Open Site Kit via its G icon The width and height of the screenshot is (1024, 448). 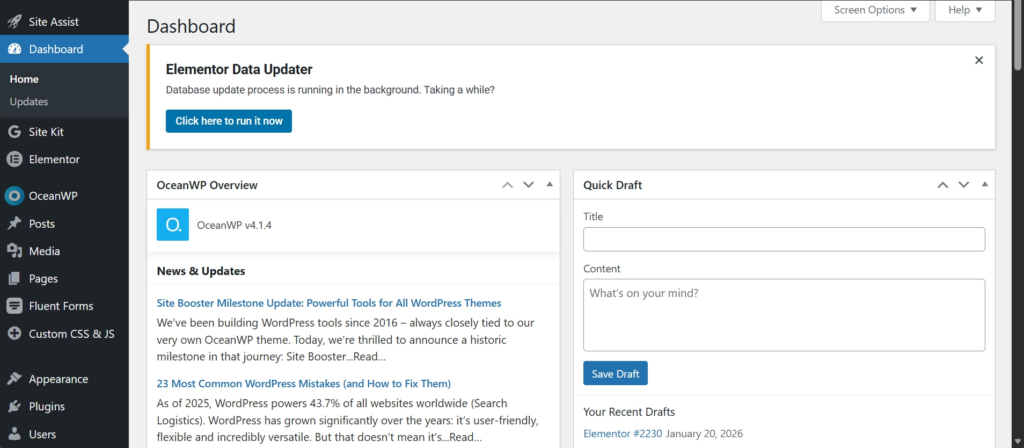pyautogui.click(x=14, y=132)
